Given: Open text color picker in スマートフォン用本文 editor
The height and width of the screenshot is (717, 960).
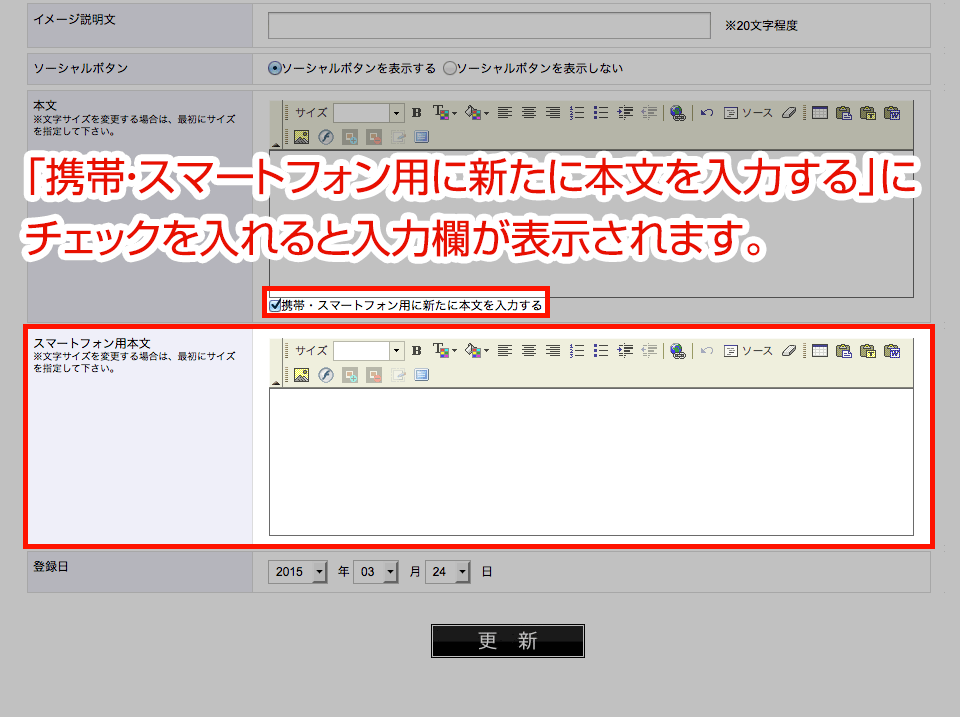Looking at the screenshot, I should pyautogui.click(x=444, y=351).
